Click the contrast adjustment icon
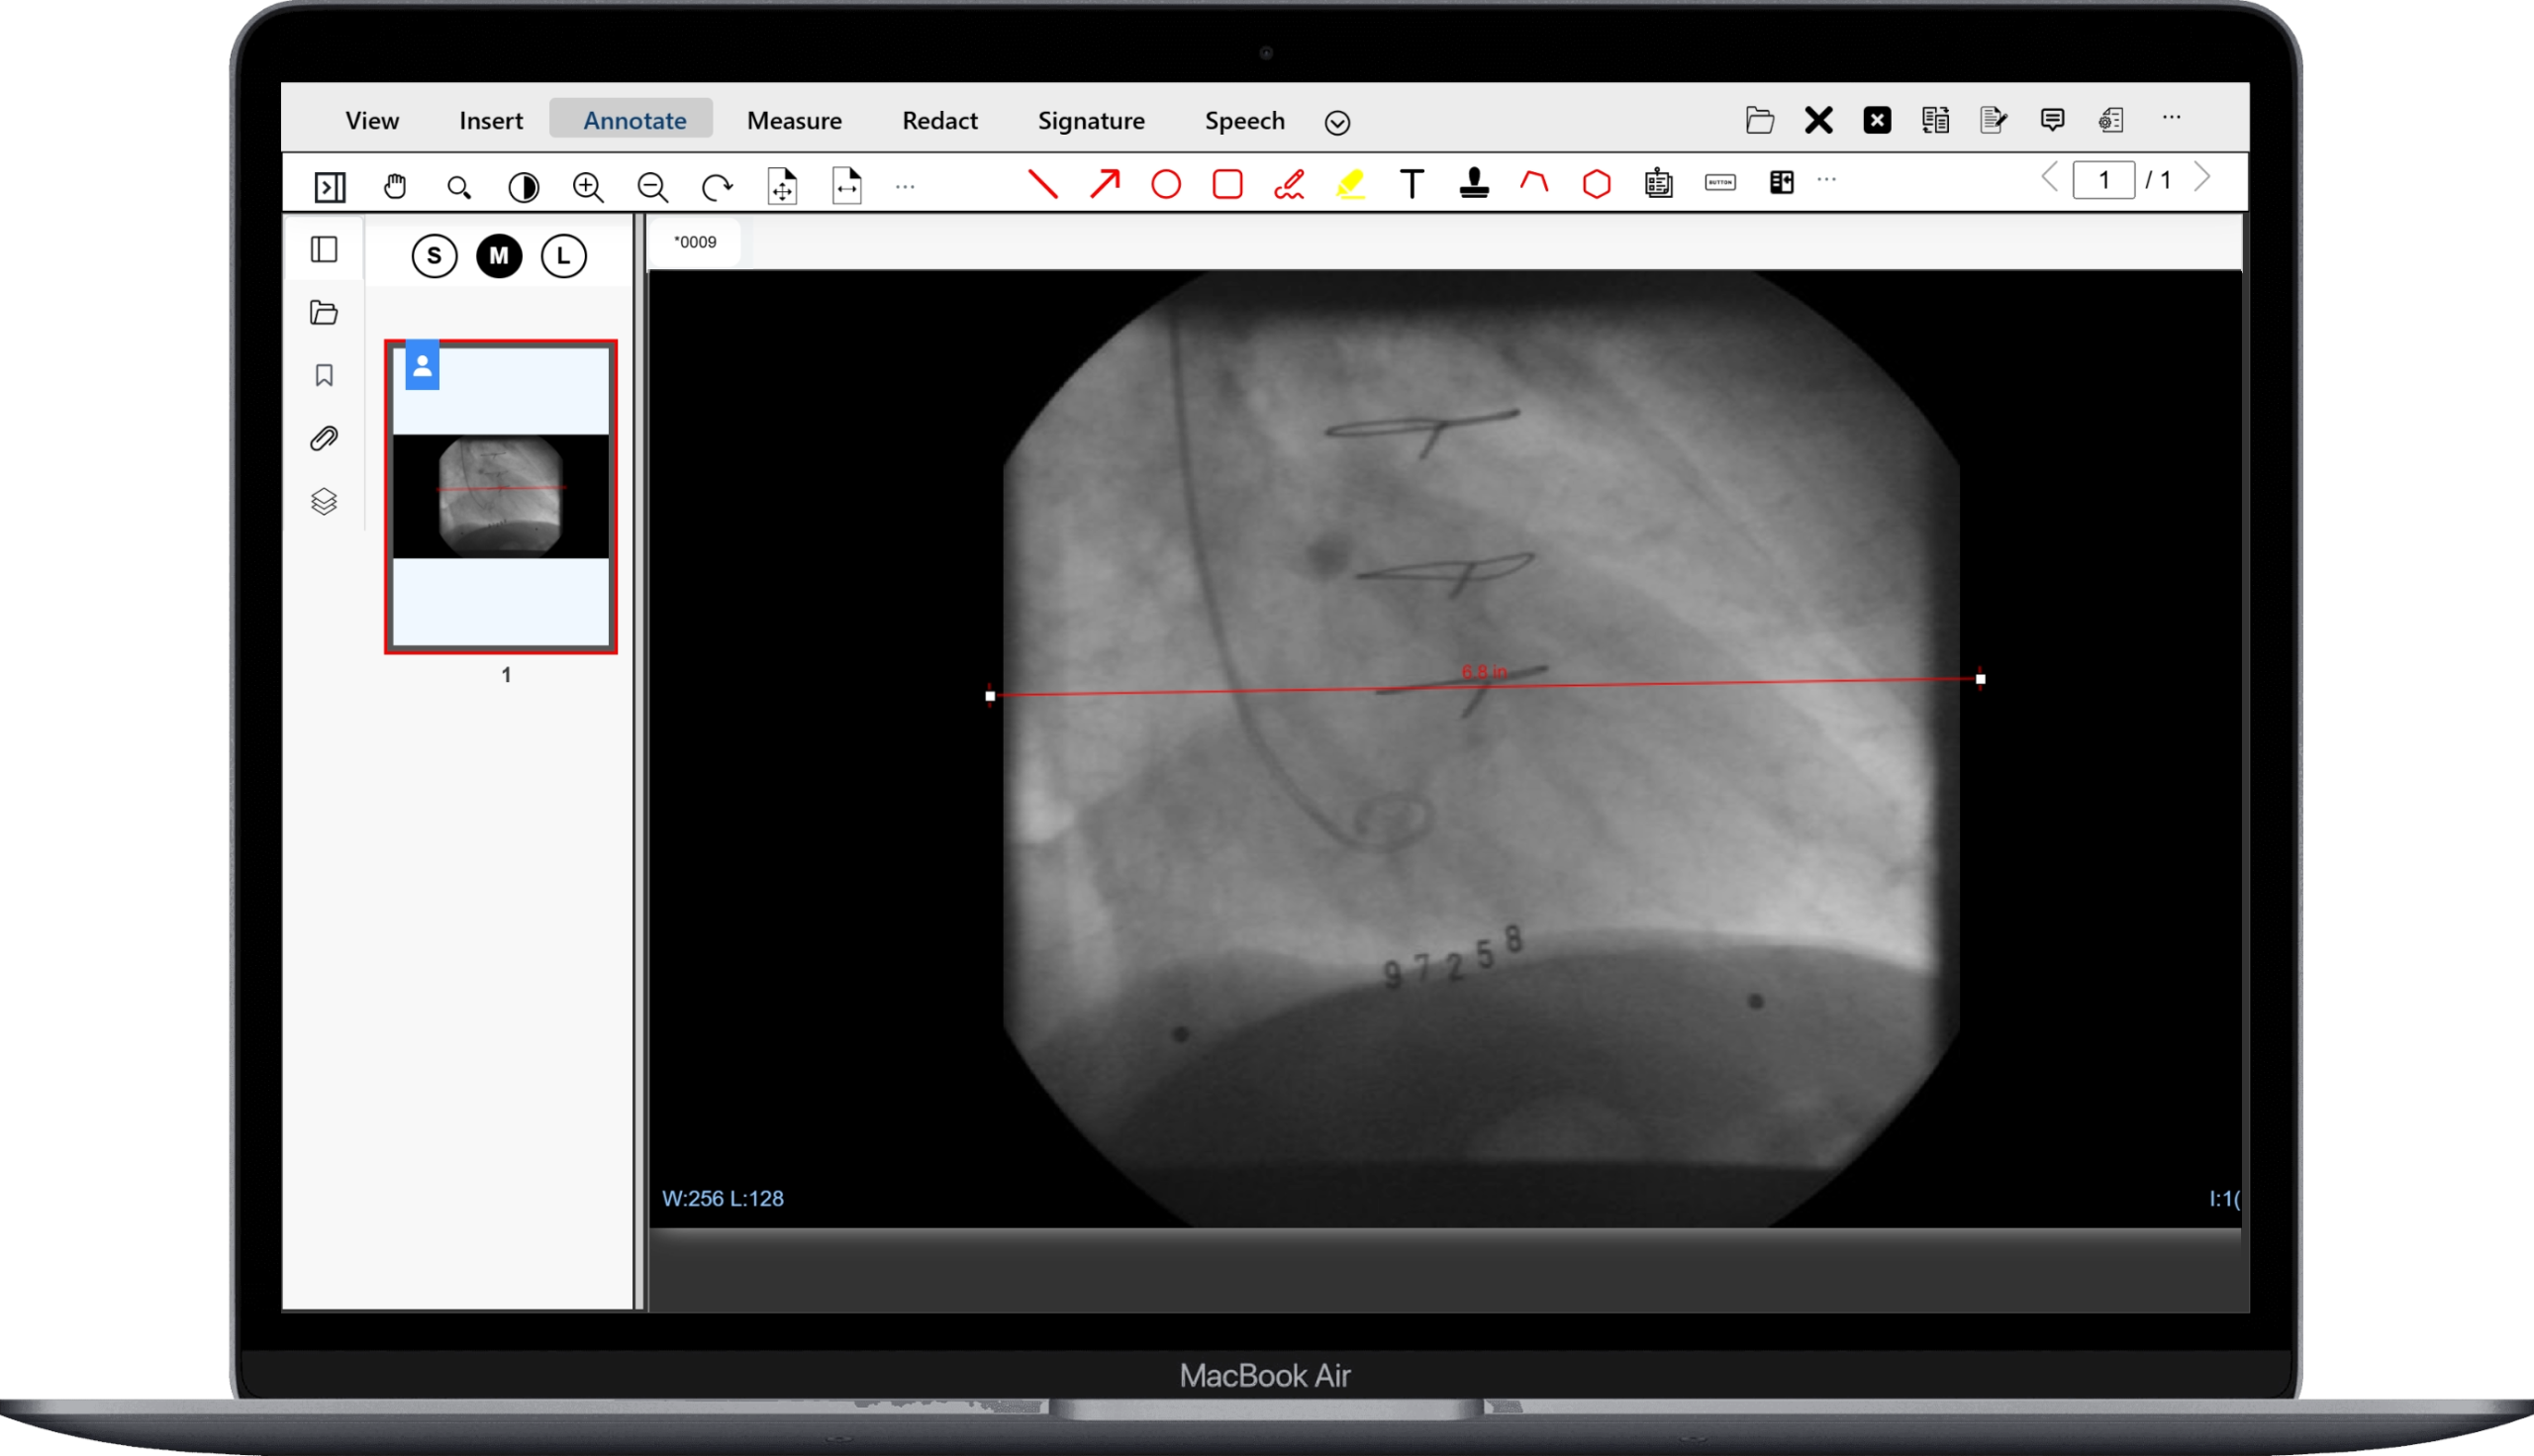2534x1456 pixels. coord(523,187)
